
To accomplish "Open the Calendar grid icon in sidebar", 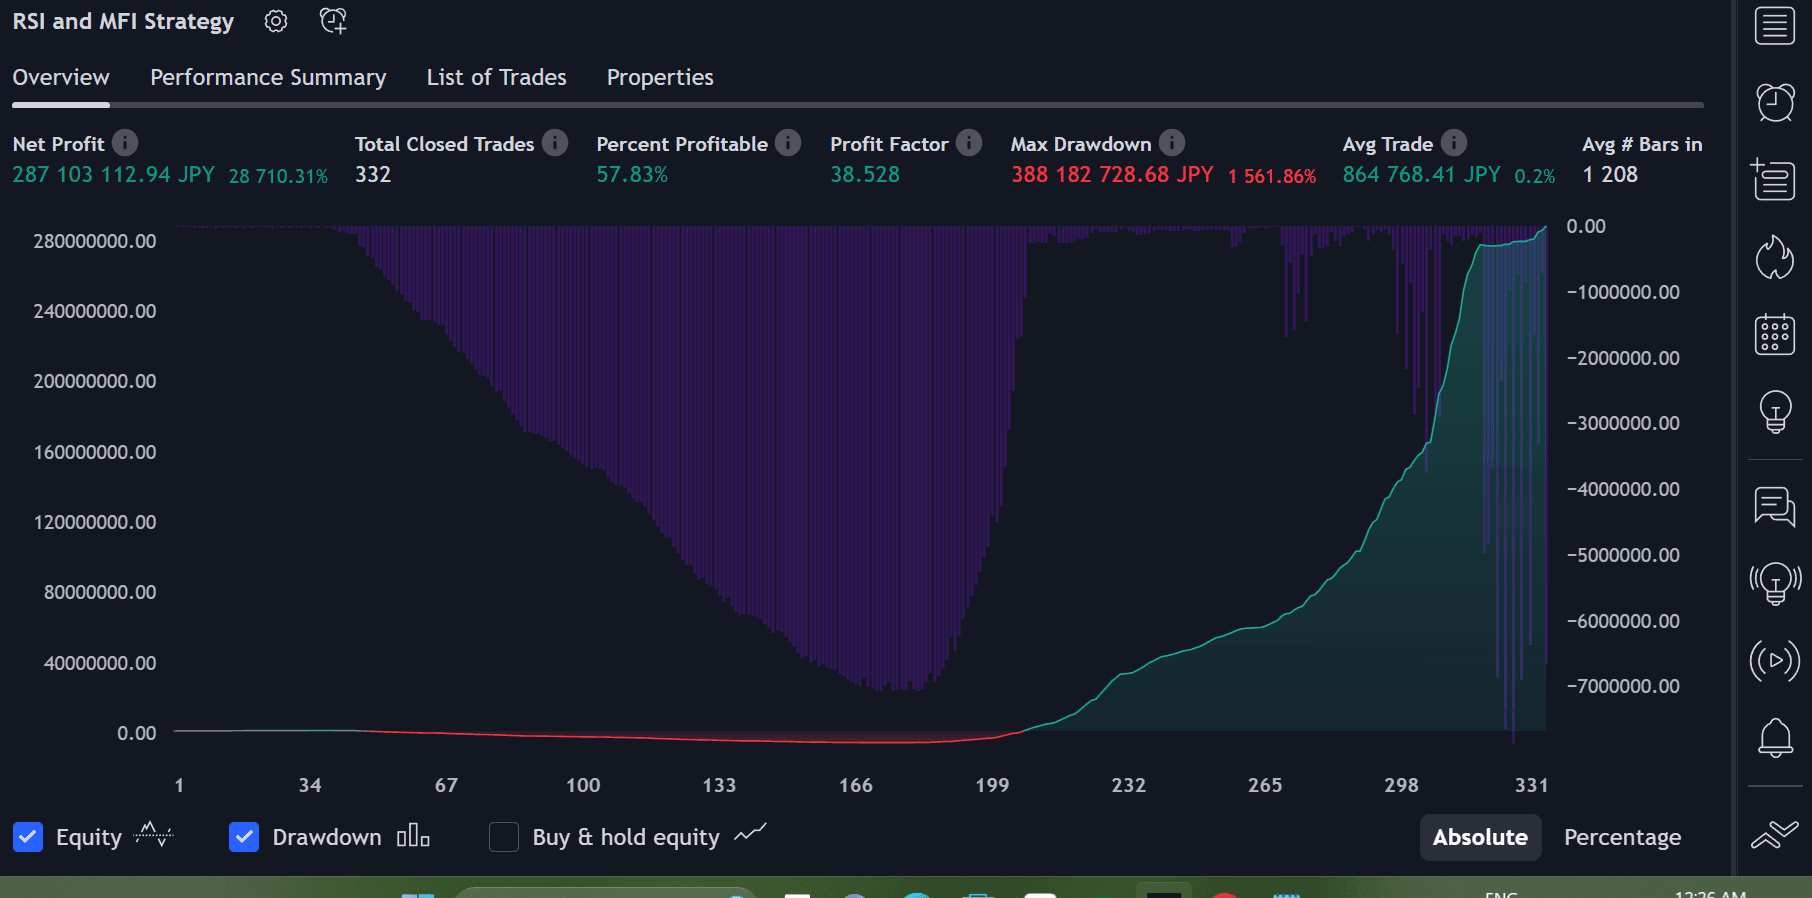I will [x=1775, y=334].
